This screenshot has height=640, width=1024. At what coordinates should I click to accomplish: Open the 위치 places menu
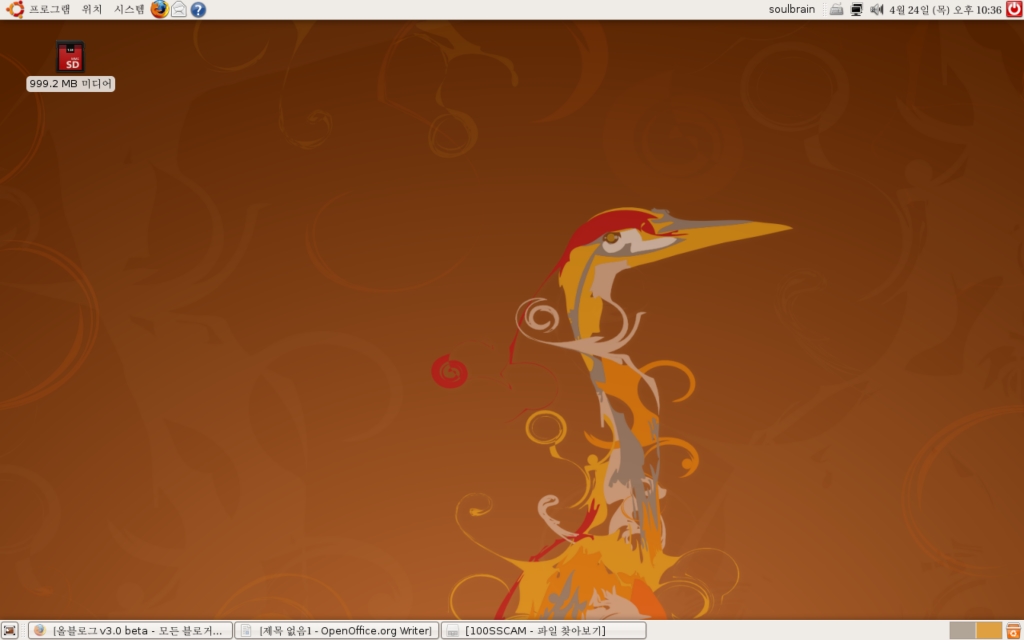pyautogui.click(x=92, y=9)
